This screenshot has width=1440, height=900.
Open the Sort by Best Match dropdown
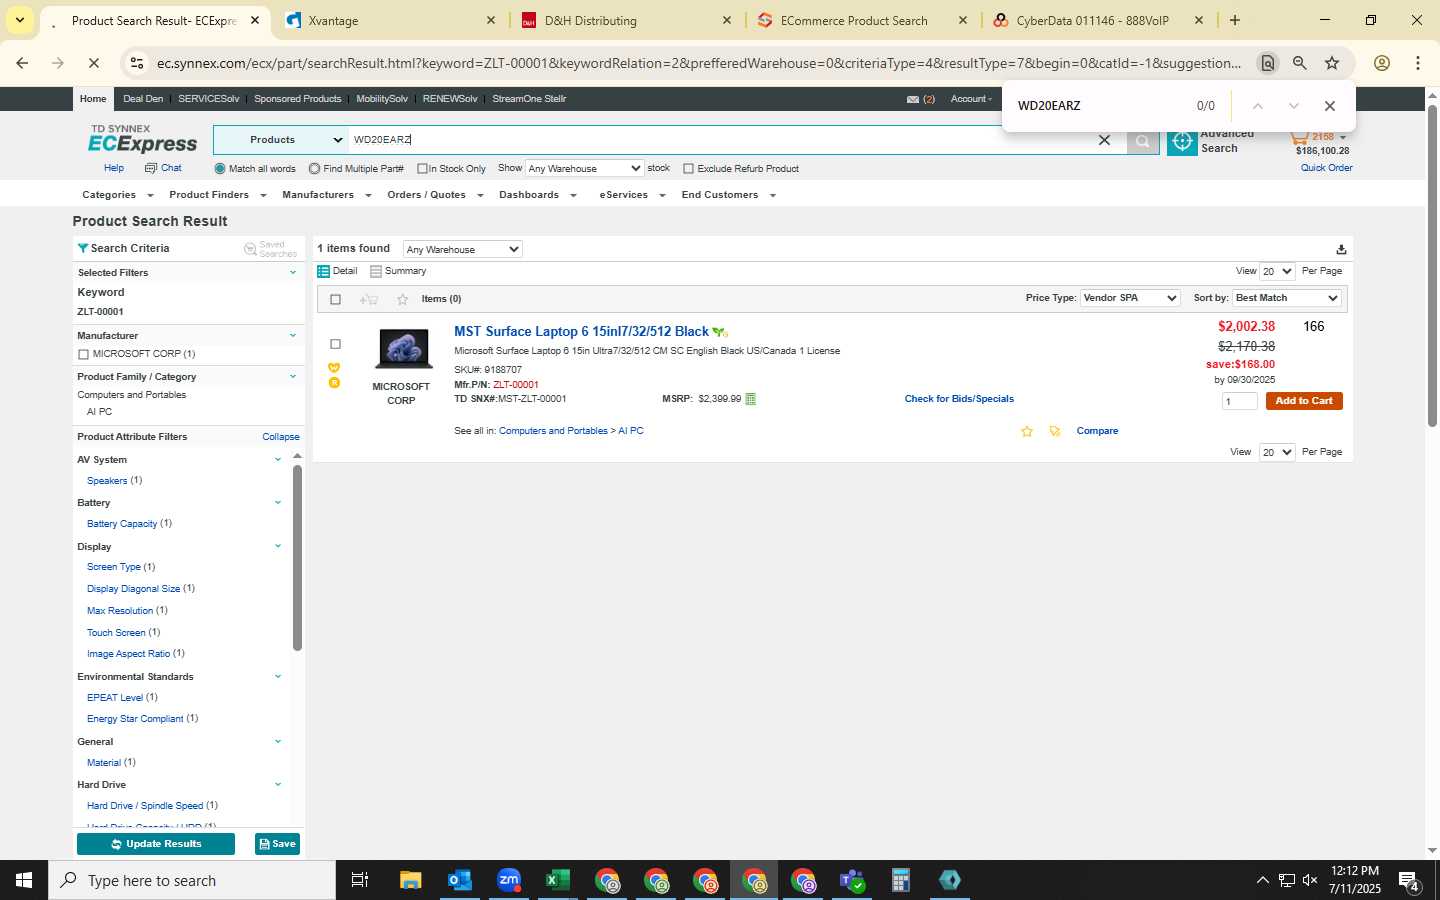(x=1286, y=298)
